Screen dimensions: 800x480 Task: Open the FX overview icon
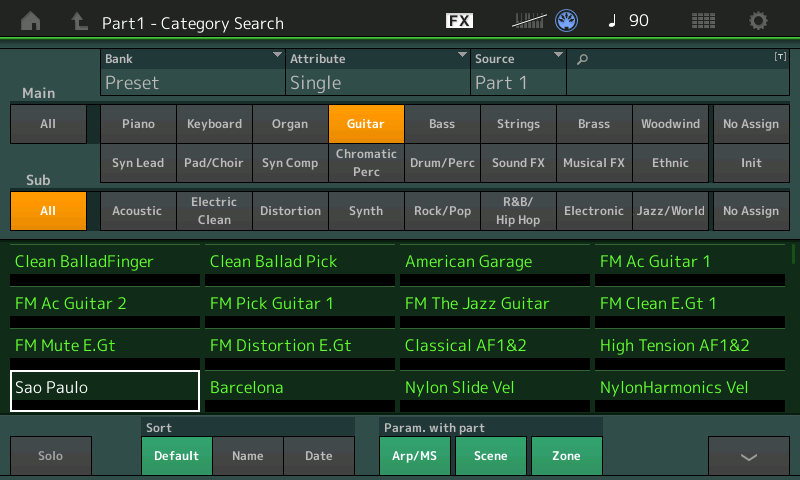click(x=459, y=20)
